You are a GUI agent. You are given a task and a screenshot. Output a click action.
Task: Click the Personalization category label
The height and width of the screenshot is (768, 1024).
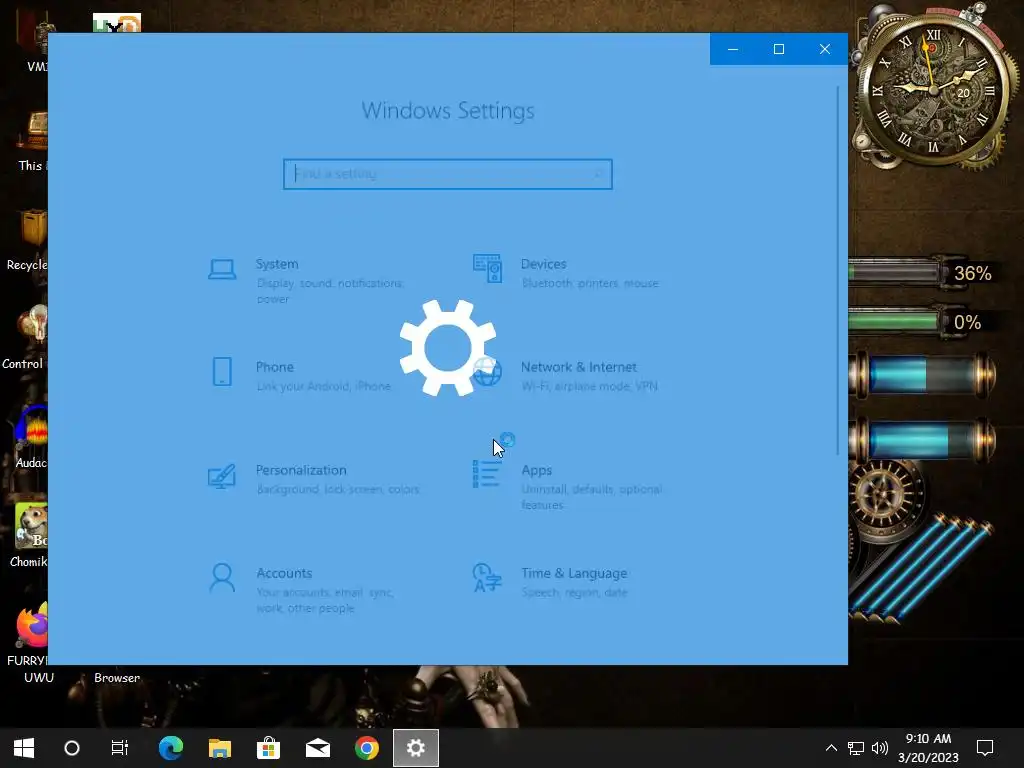click(301, 470)
